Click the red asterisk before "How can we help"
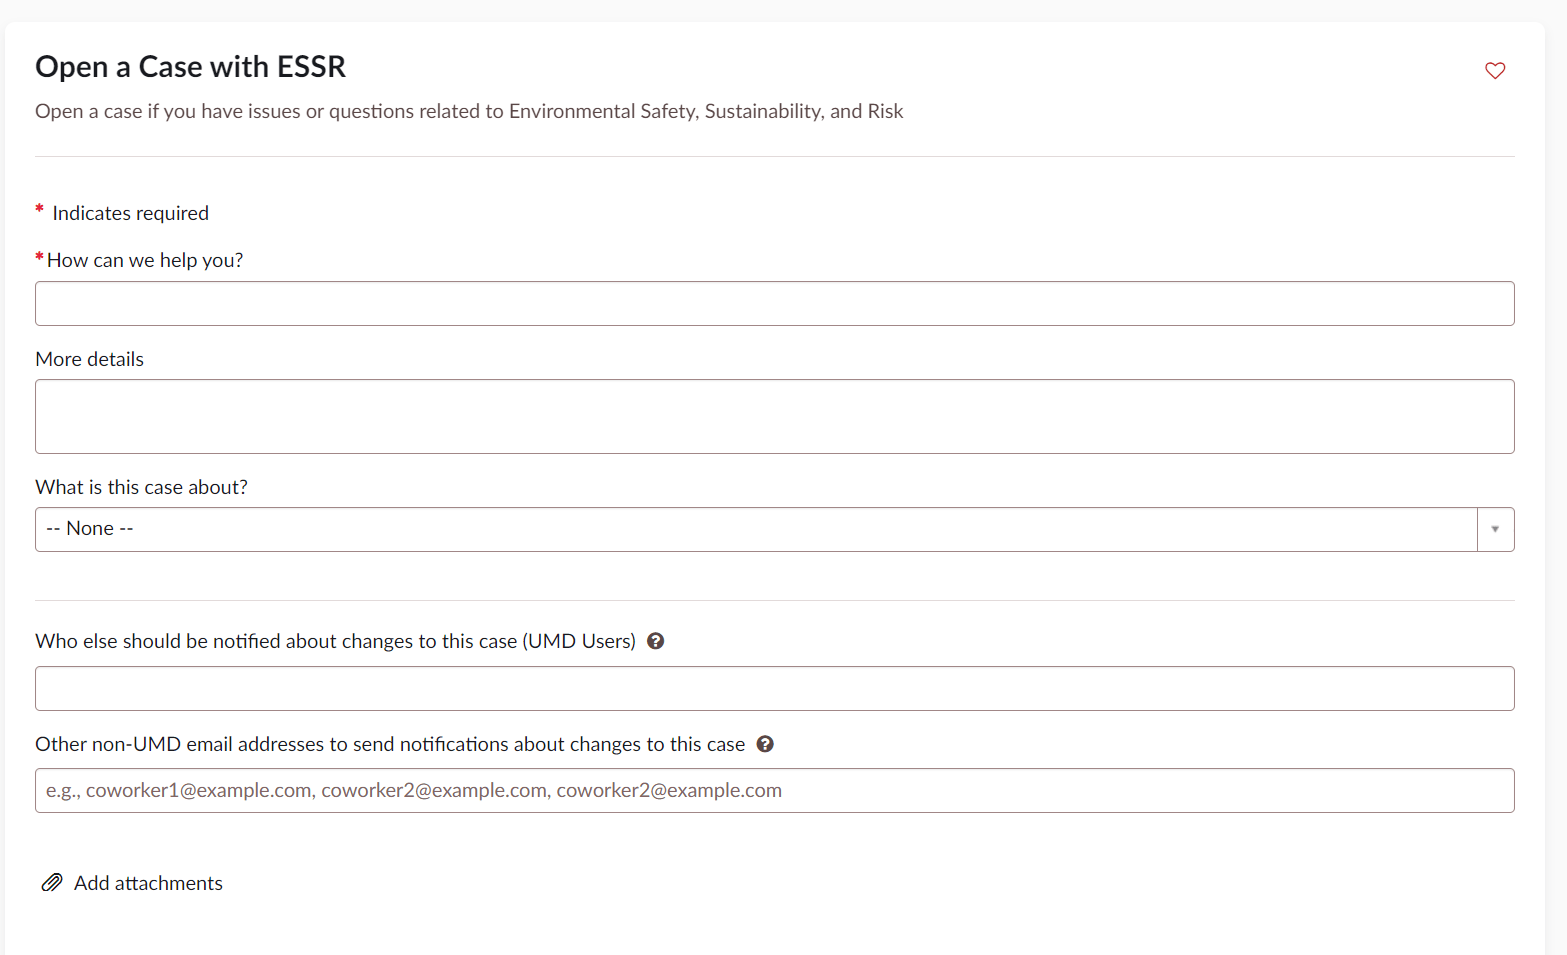This screenshot has height=955, width=1567. [39, 259]
